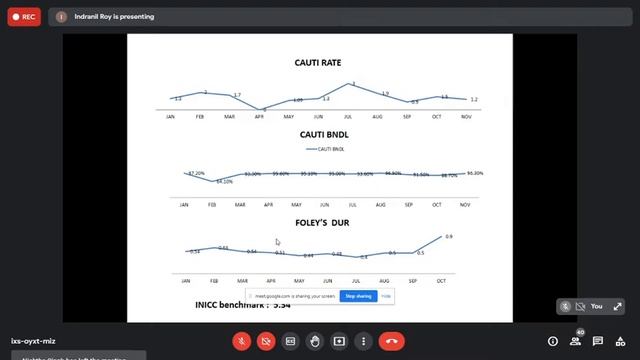This screenshot has width=640, height=360.
Task: Click the JUL peak point on CAUTI RATE
Action: pyautogui.click(x=349, y=84)
